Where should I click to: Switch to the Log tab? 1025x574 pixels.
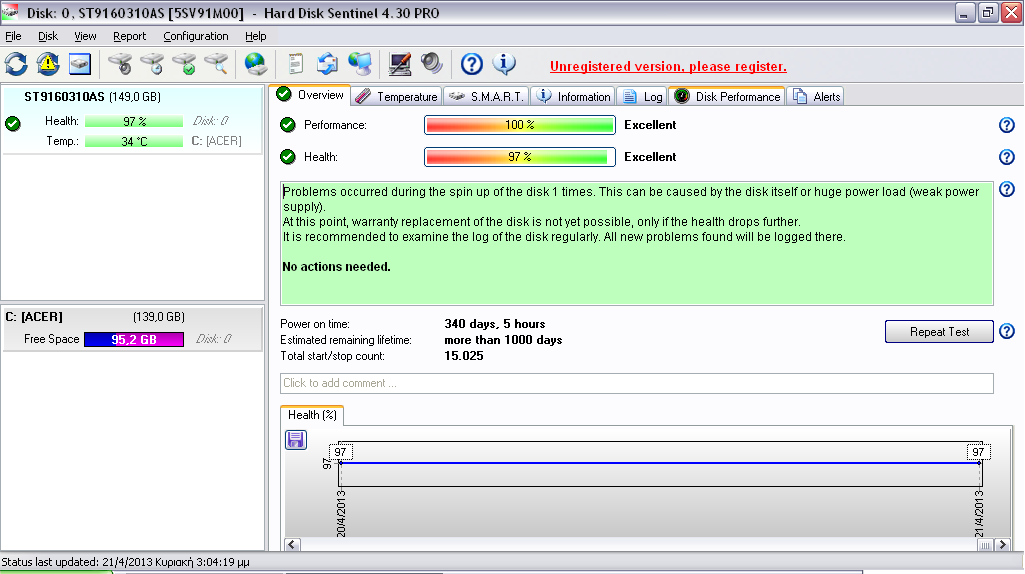[643, 97]
